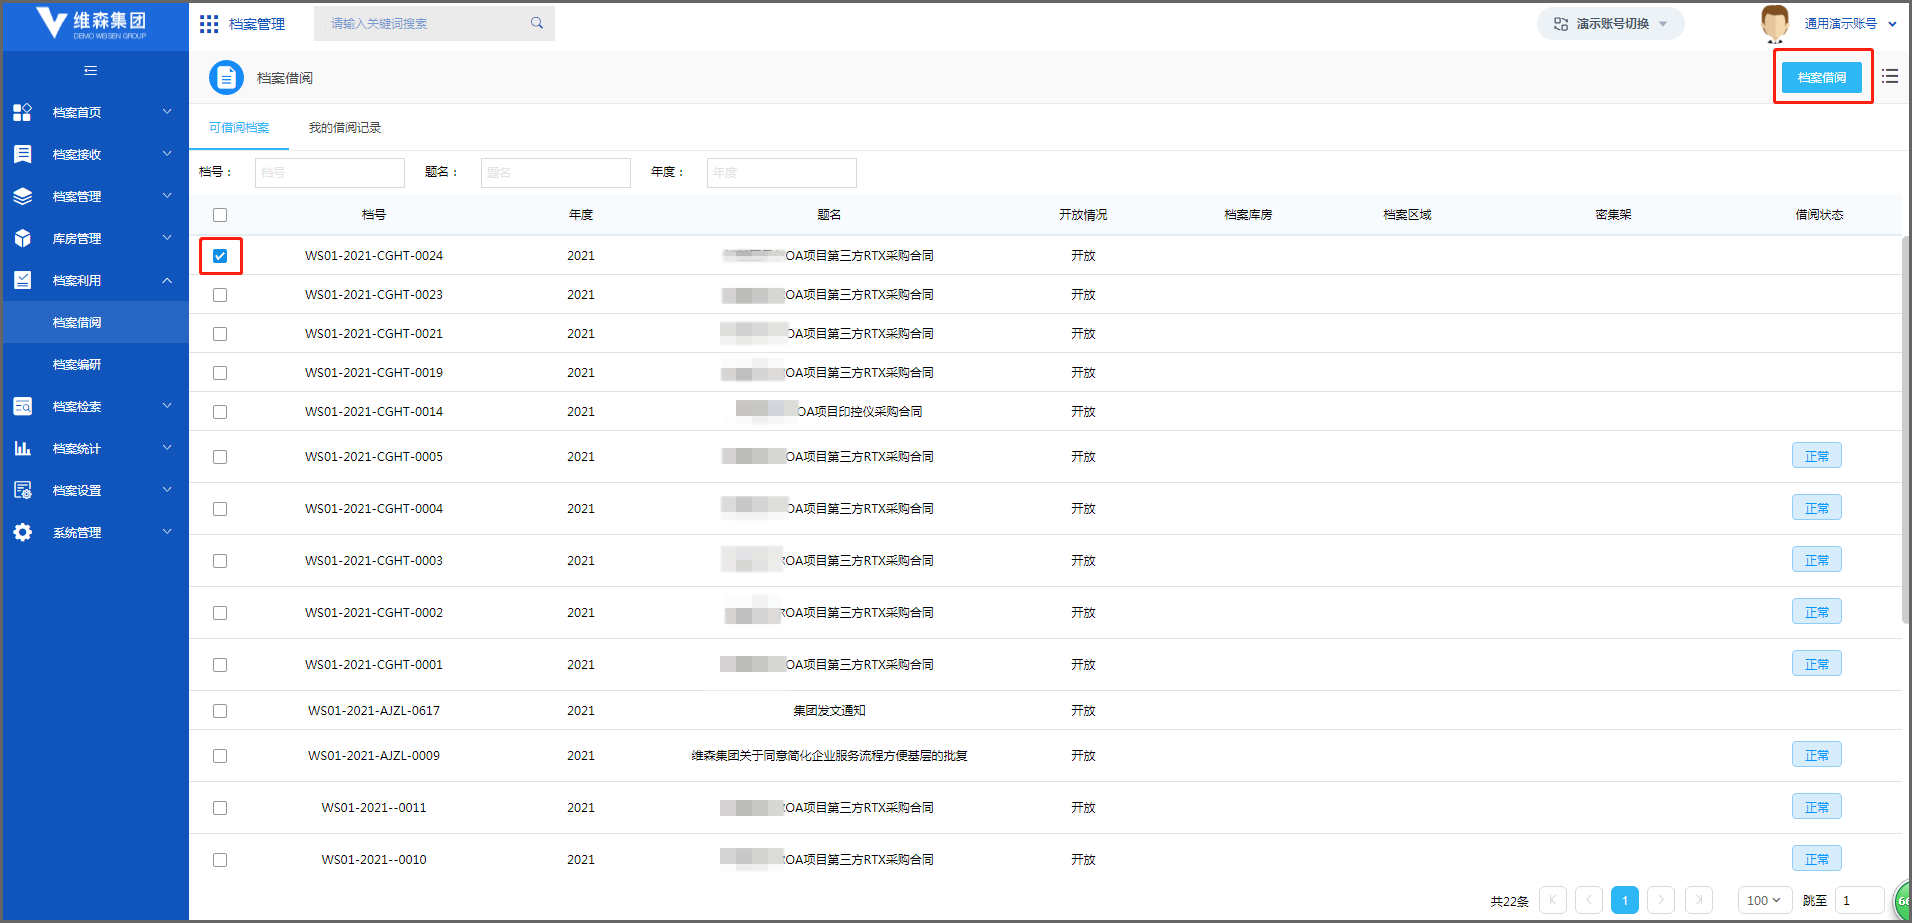
Task: Click the keyword search box 请输入关键词搜索
Action: click(434, 23)
